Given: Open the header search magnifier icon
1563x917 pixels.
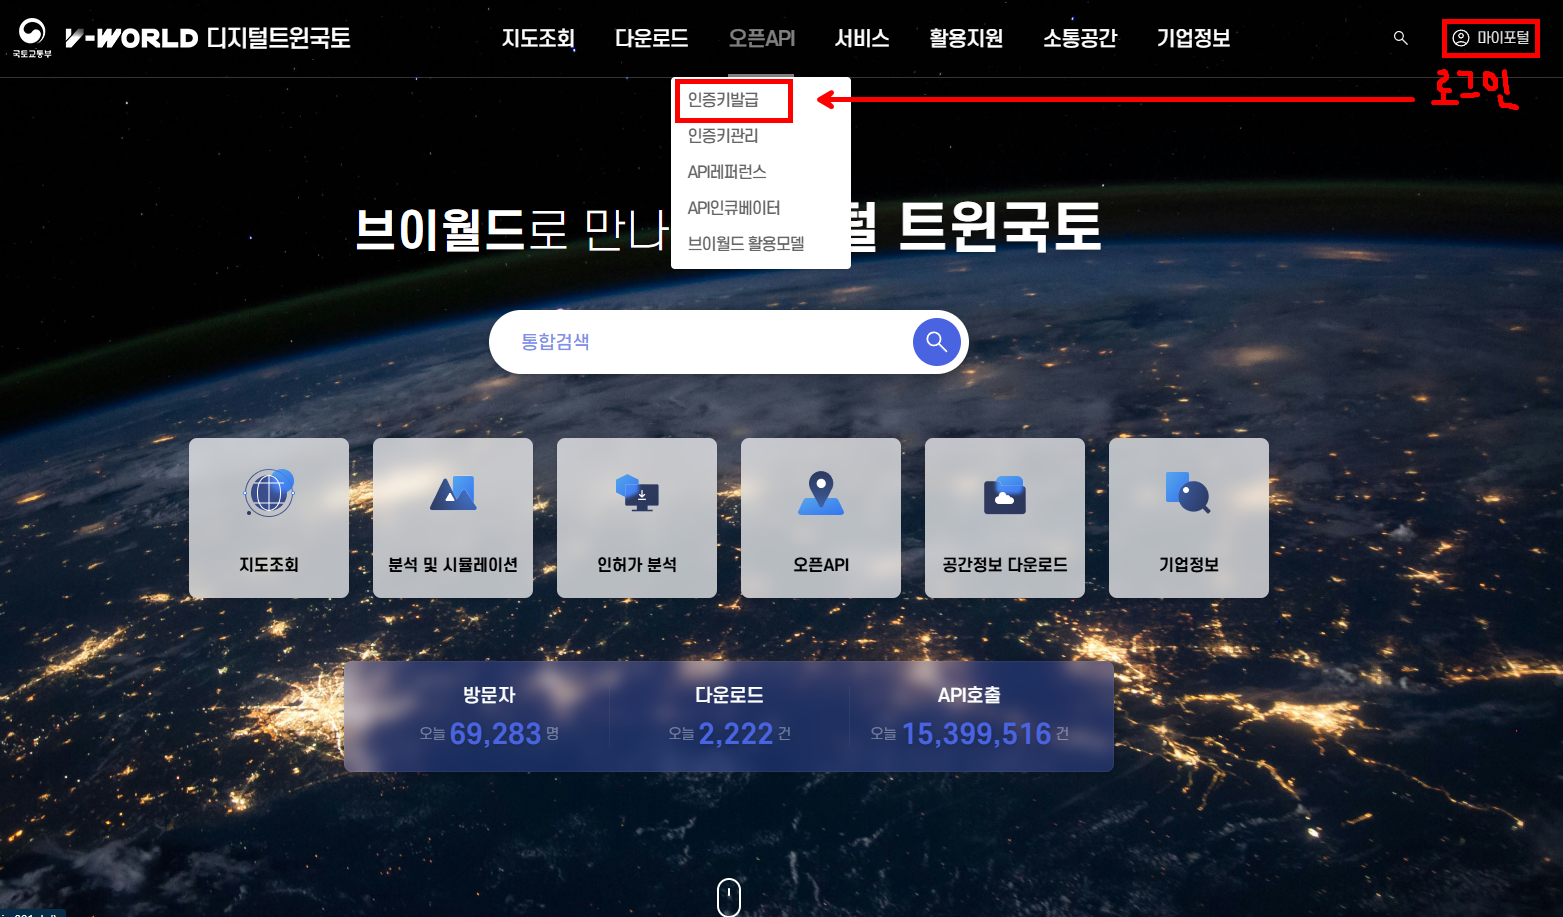Looking at the screenshot, I should point(1400,38).
